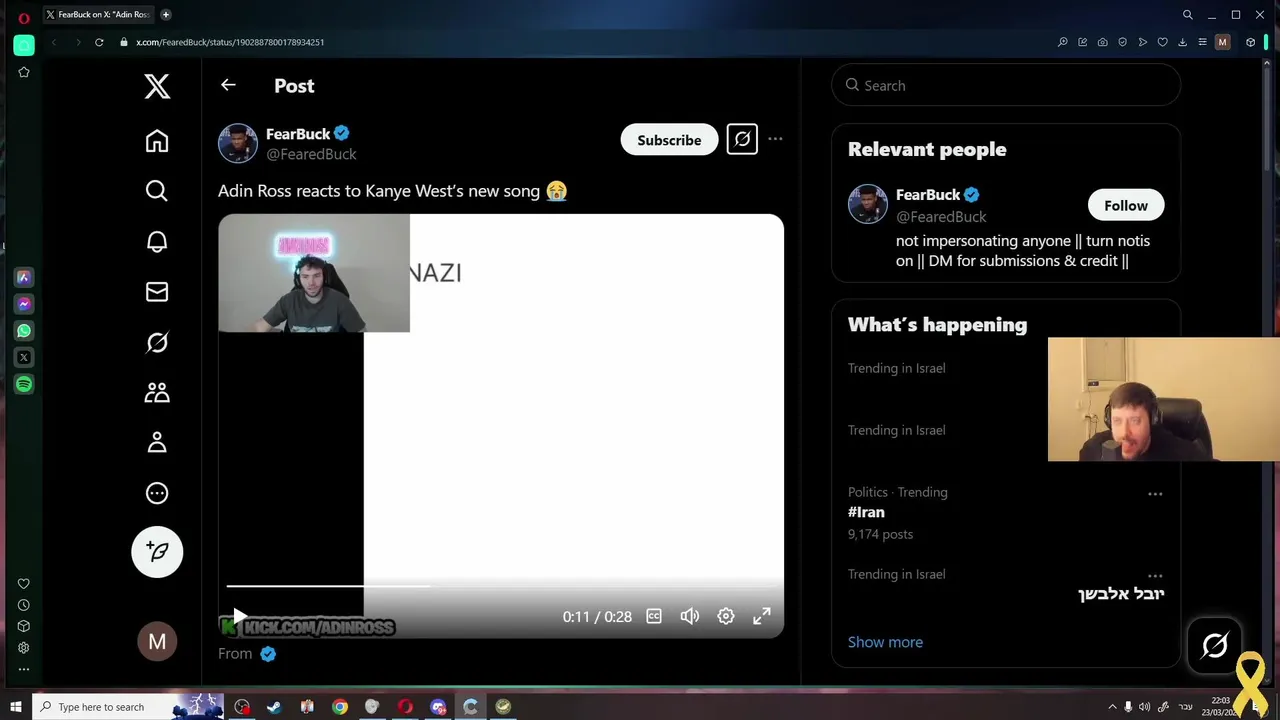Select the x.com address bar URL

coord(230,42)
